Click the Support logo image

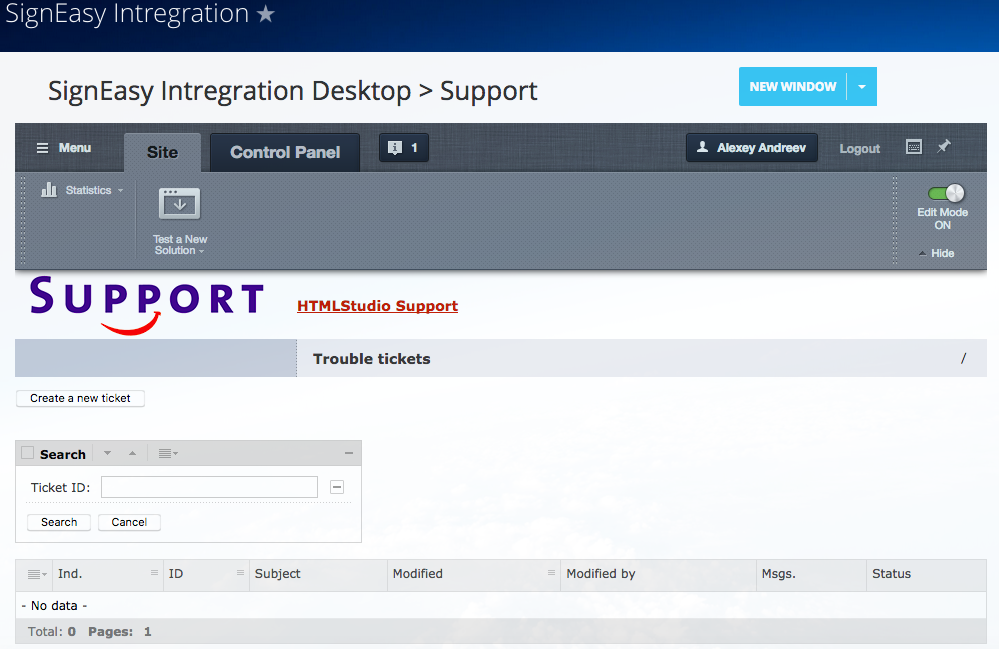click(147, 304)
